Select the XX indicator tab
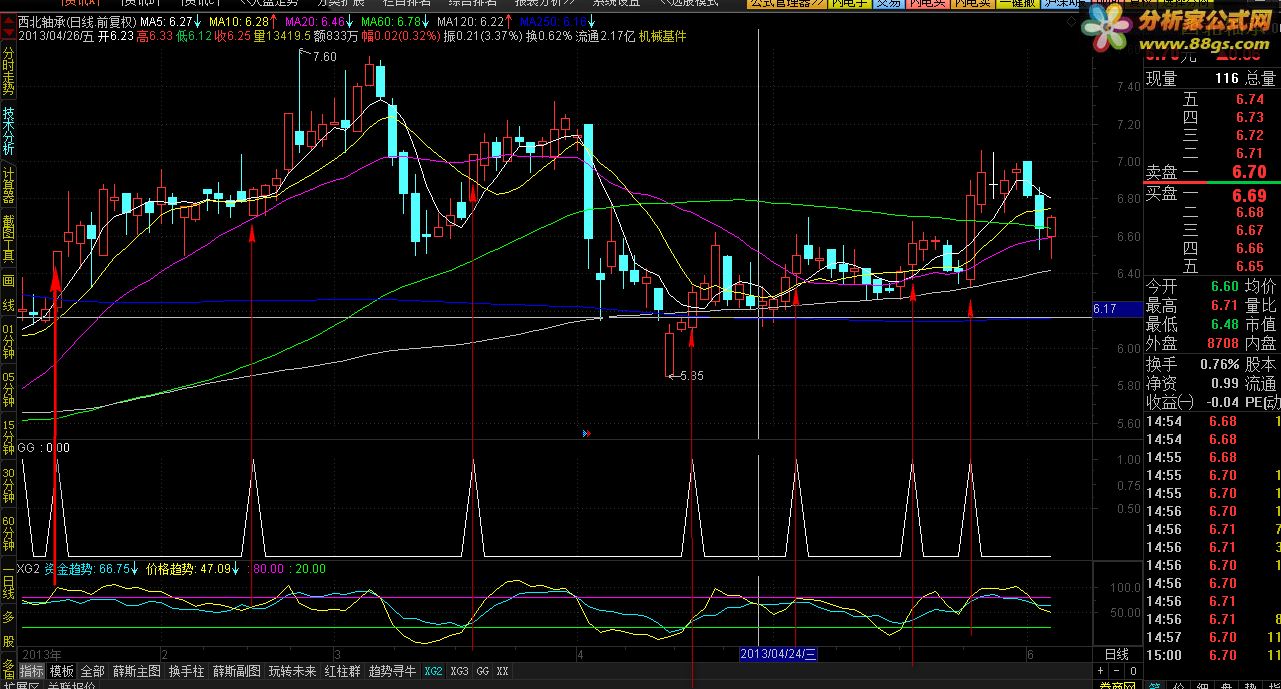 point(502,671)
